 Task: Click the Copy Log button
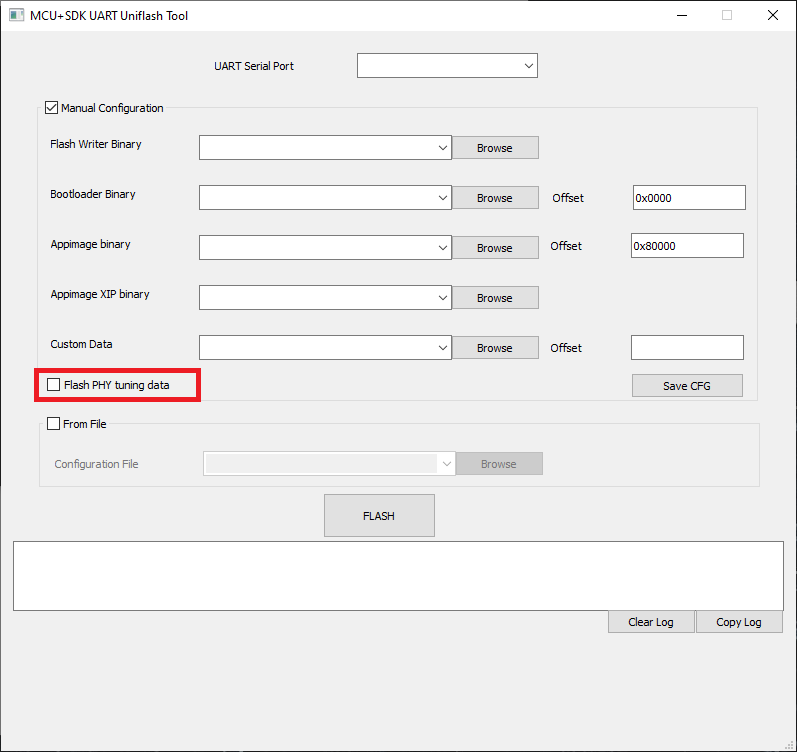point(739,622)
